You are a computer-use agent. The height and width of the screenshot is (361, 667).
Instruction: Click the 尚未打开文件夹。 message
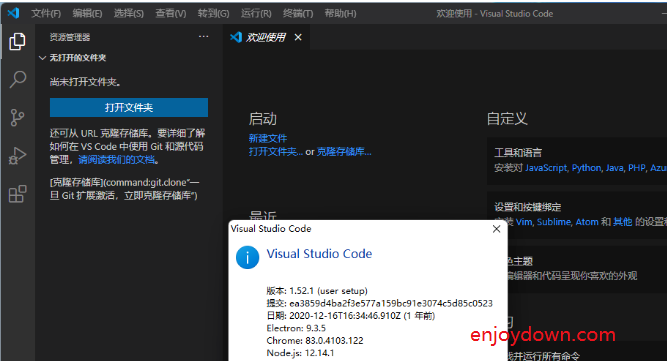point(85,82)
